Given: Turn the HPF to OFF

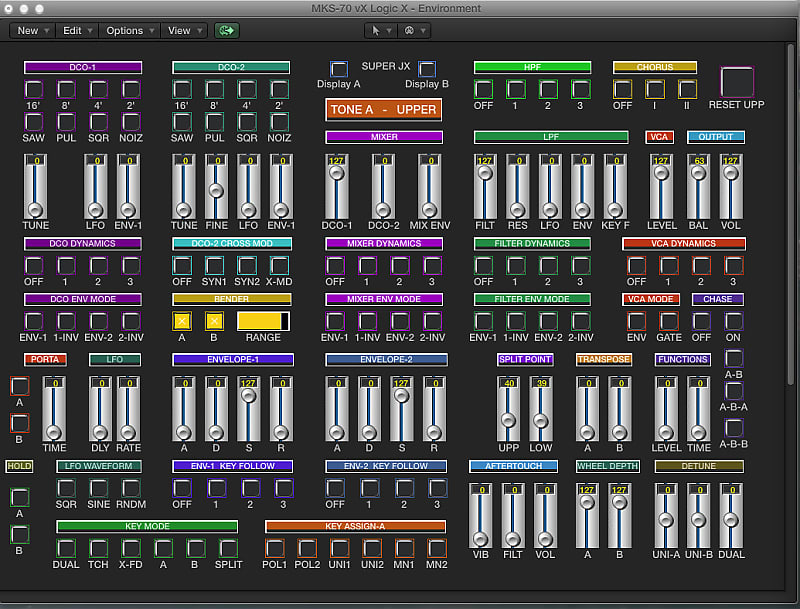Looking at the screenshot, I should (x=483, y=89).
